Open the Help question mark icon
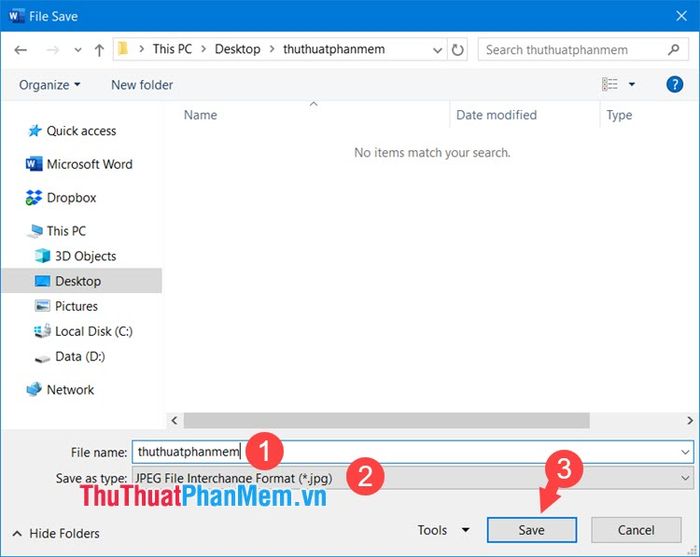700x557 pixels. coord(674,85)
